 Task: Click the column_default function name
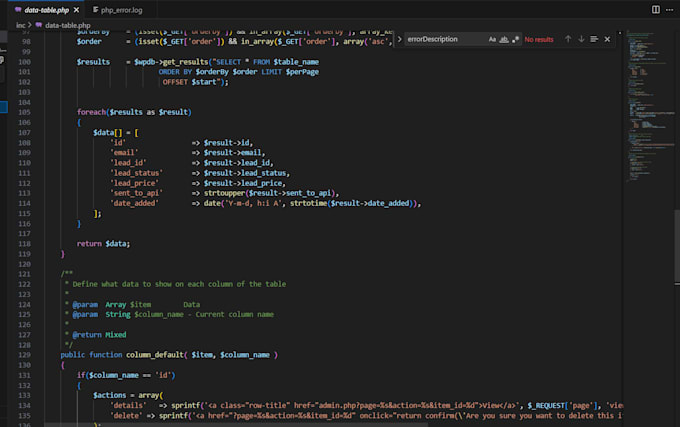155,355
